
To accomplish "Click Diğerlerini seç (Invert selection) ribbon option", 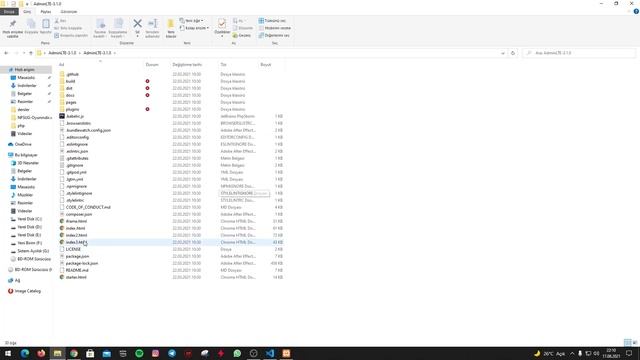I will (x=274, y=36).
